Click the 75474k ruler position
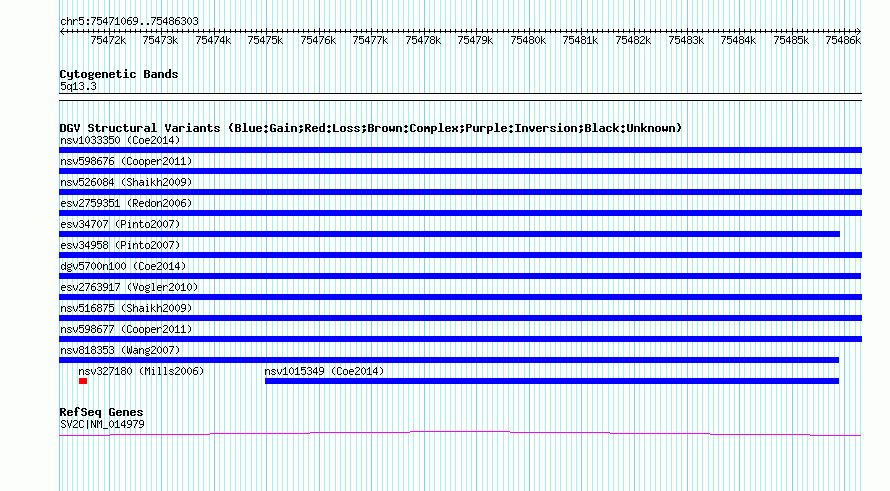This screenshot has width=890, height=491. click(x=213, y=40)
